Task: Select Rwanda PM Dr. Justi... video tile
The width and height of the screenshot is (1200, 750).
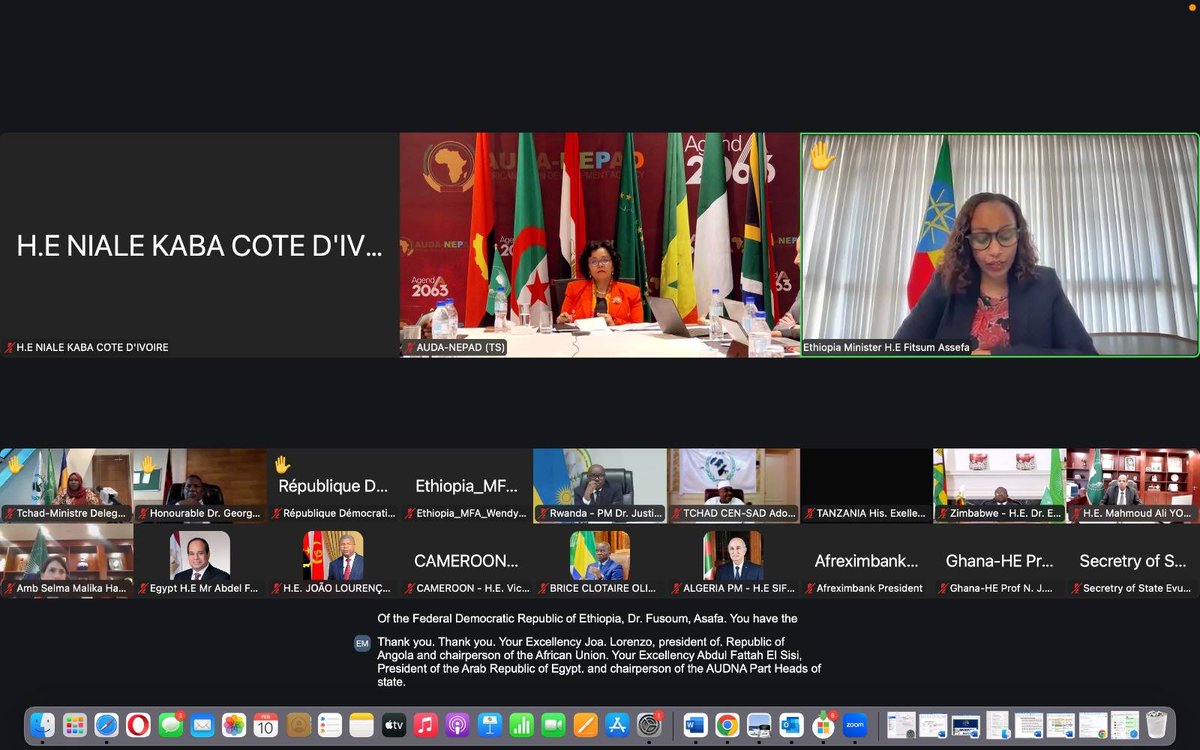Action: point(600,485)
